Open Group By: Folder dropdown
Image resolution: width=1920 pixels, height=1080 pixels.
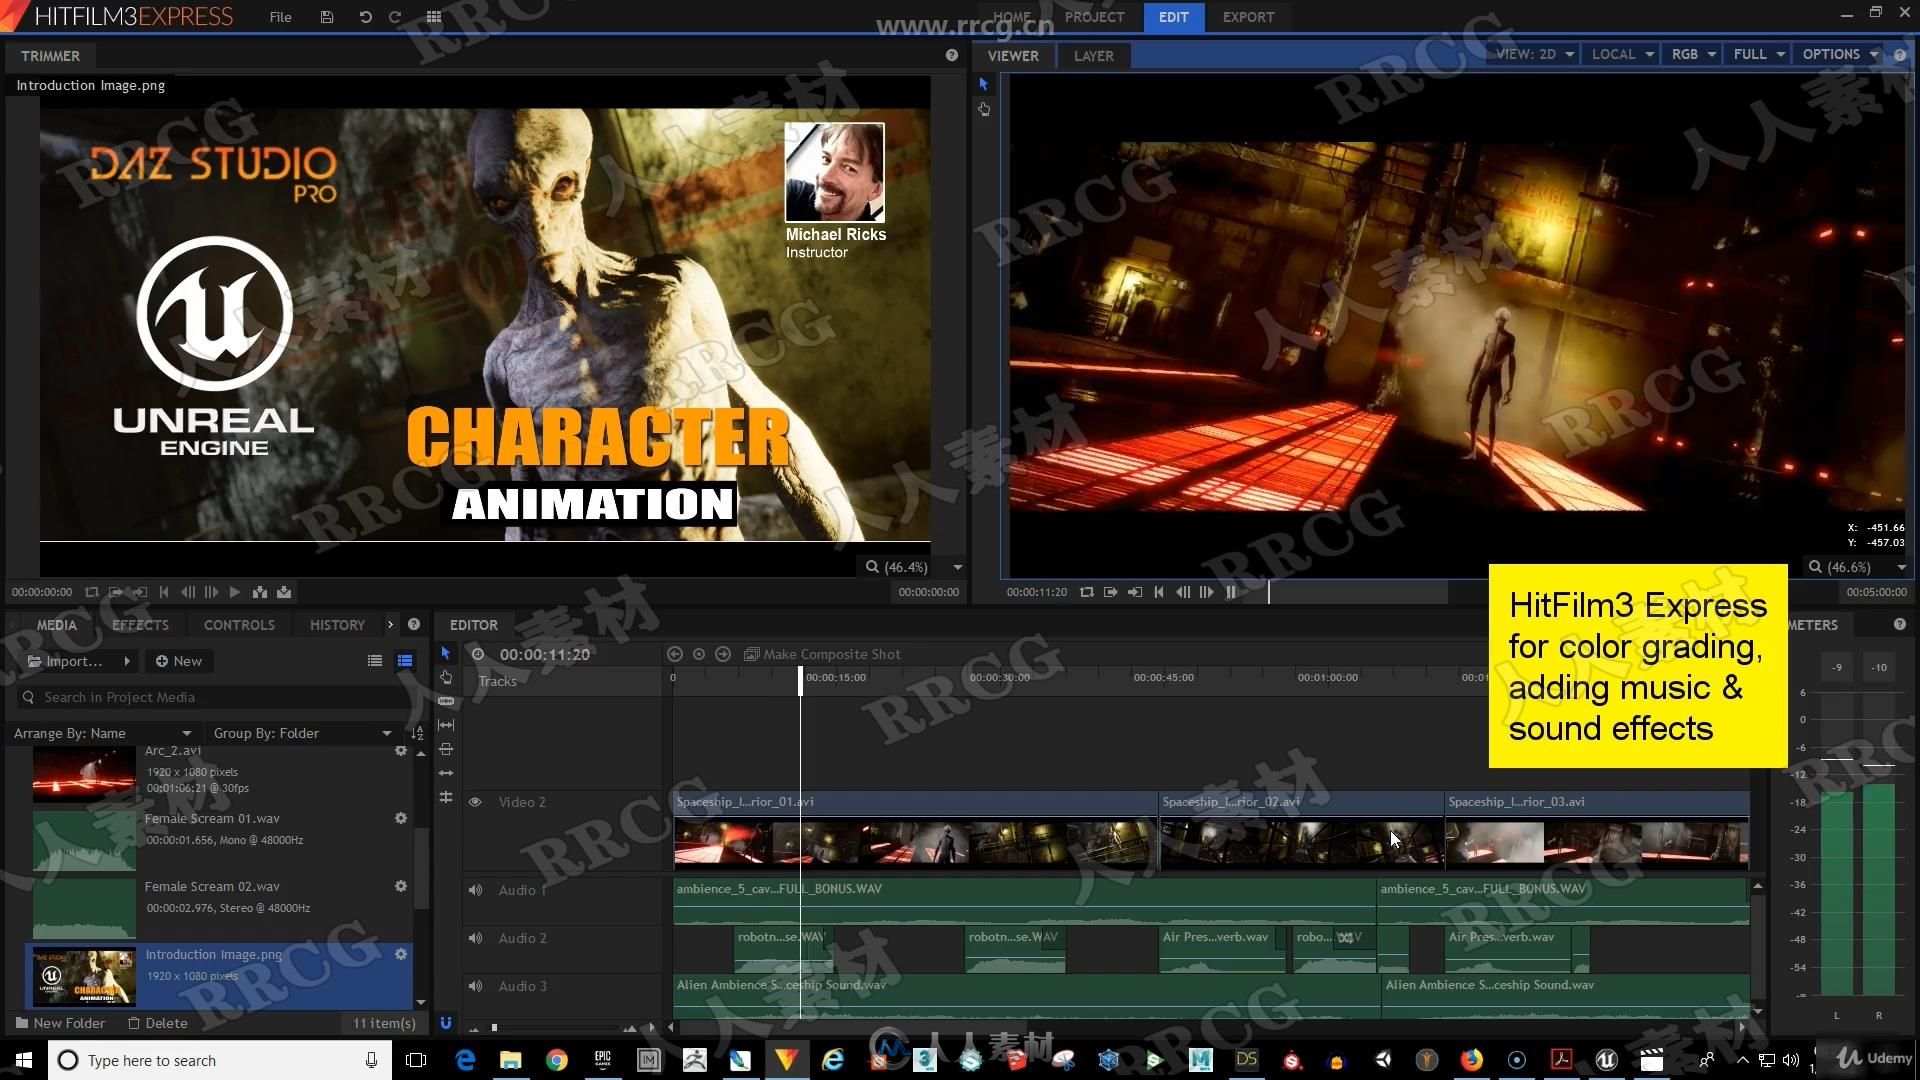(x=303, y=733)
